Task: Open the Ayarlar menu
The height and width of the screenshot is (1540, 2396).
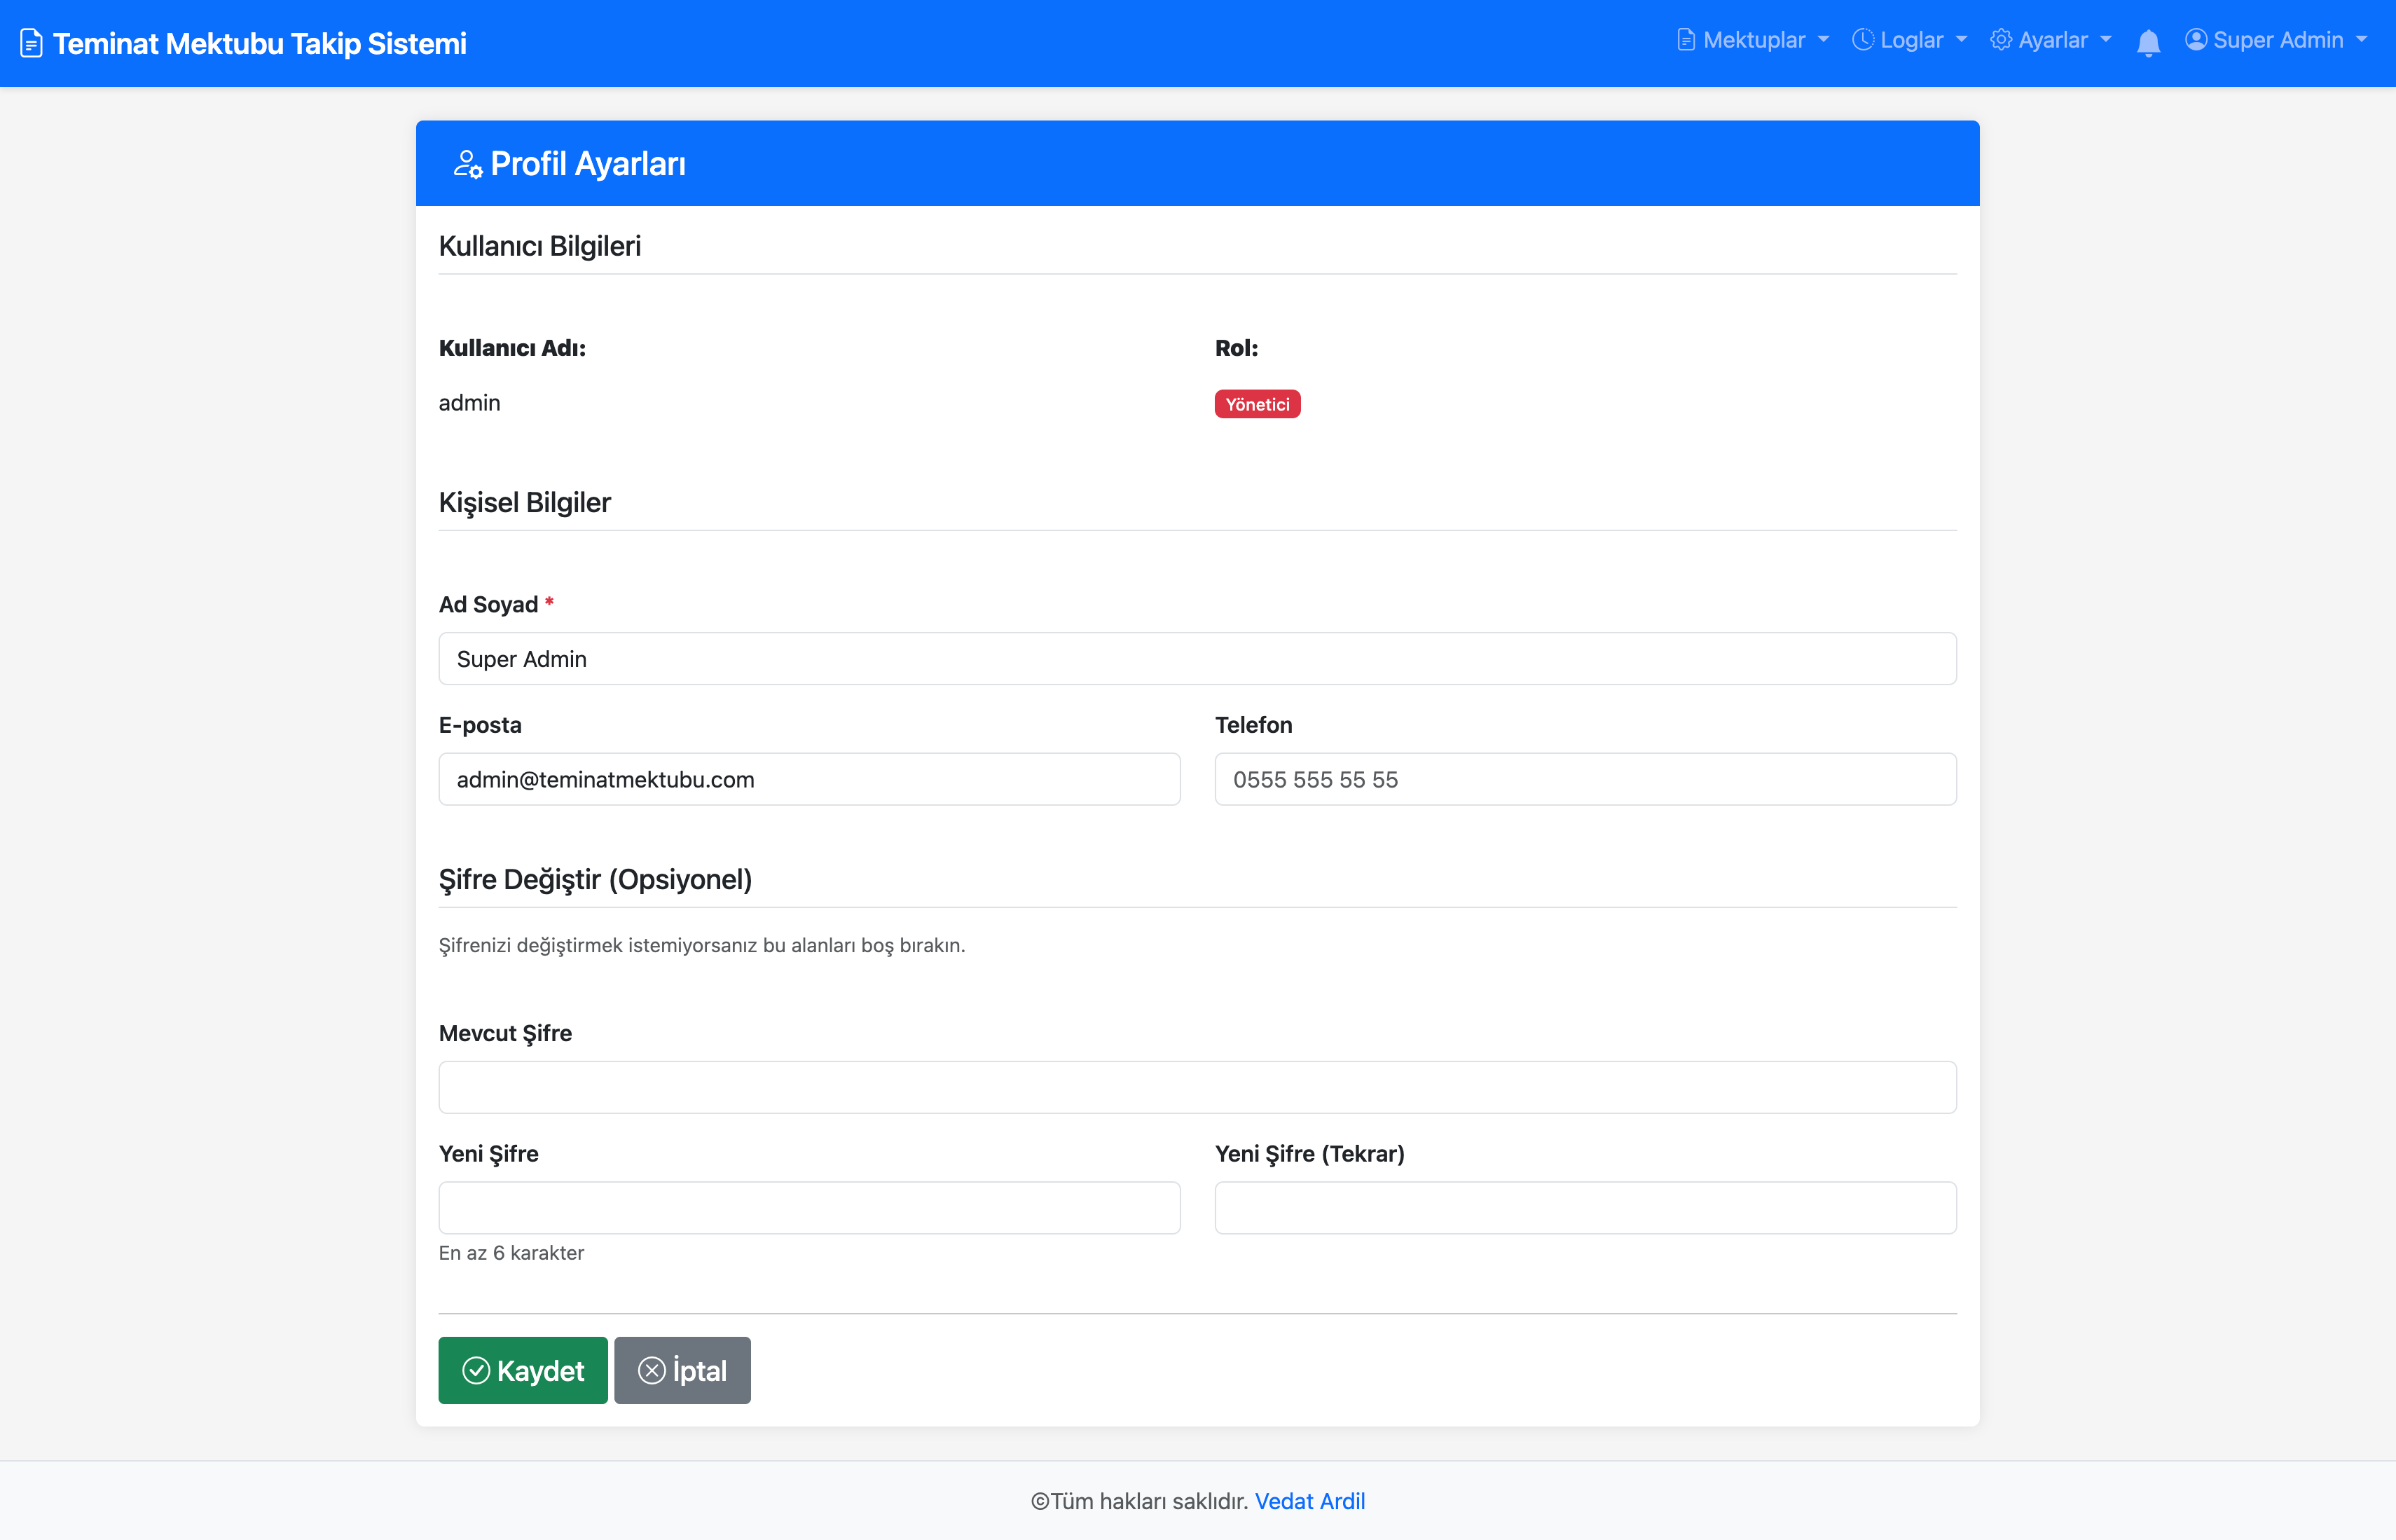Action: (2052, 40)
